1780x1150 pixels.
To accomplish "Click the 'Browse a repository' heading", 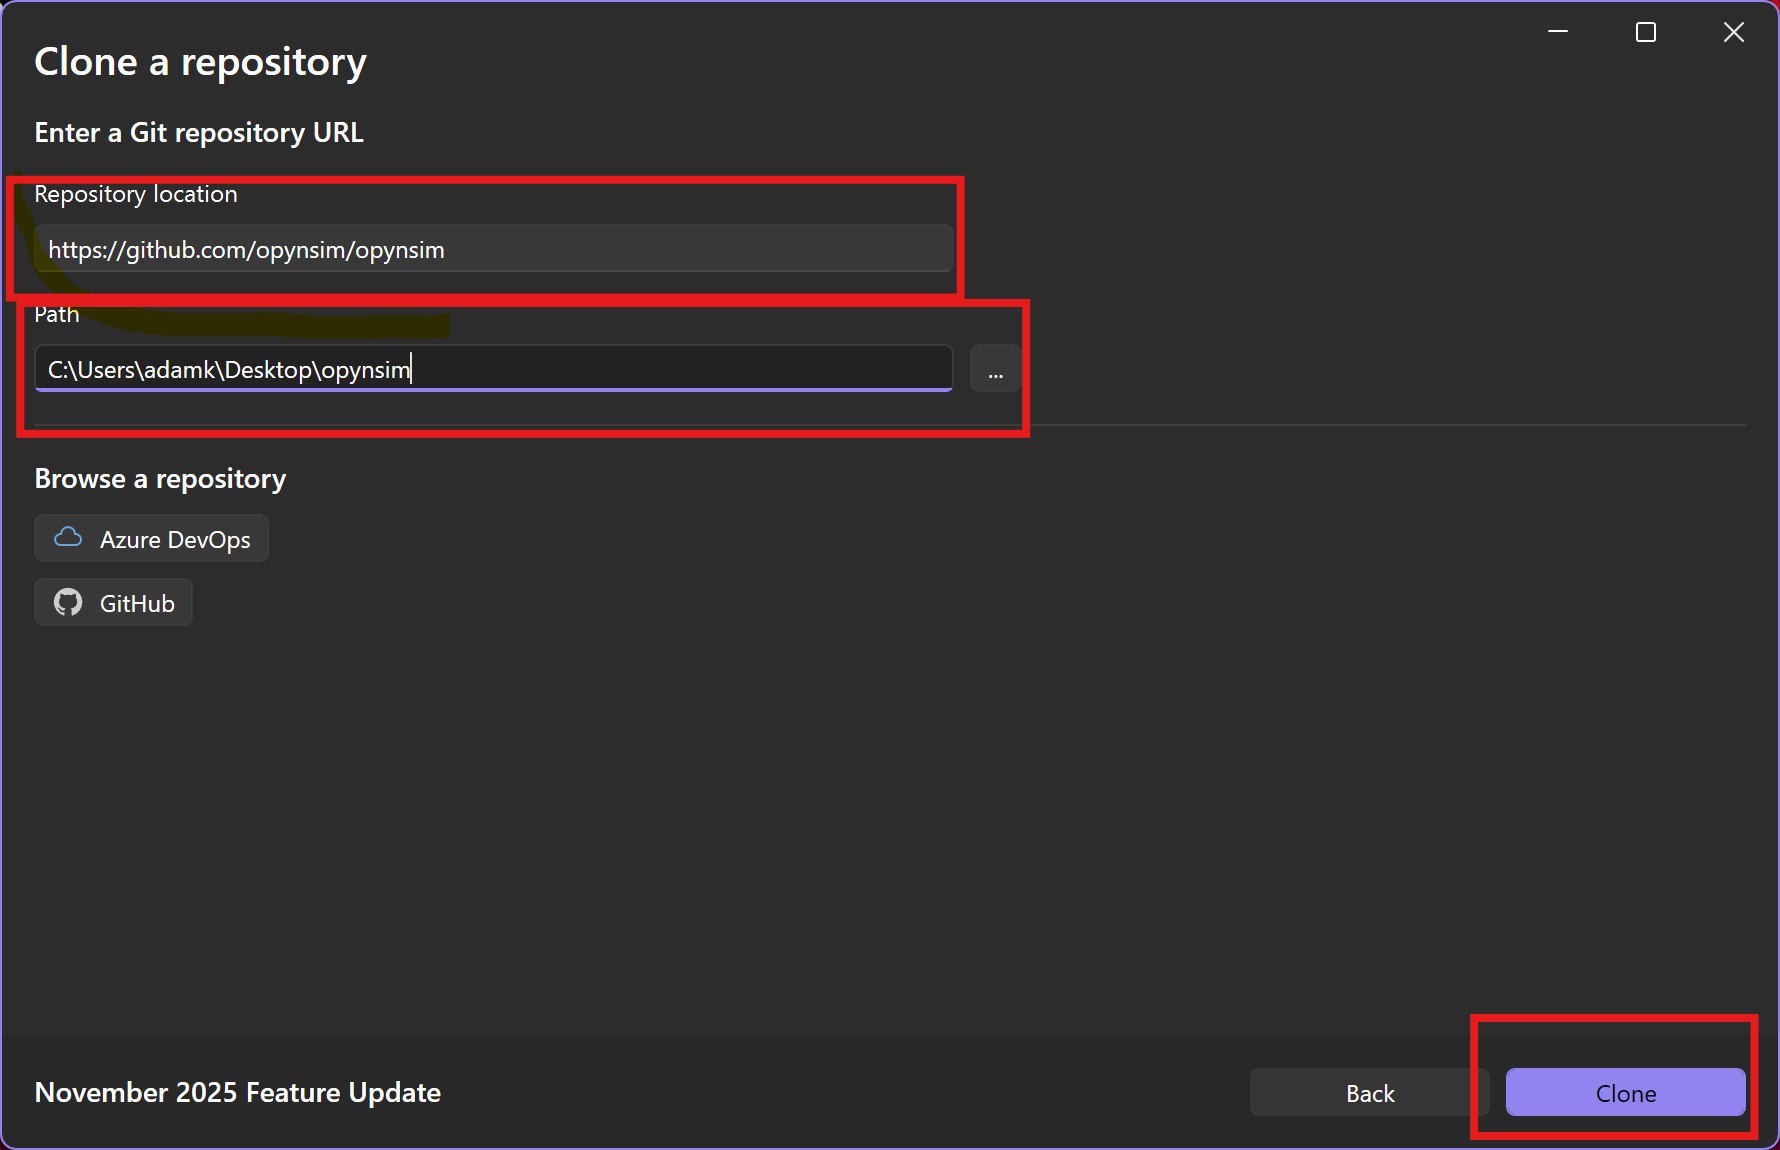I will pos(160,479).
